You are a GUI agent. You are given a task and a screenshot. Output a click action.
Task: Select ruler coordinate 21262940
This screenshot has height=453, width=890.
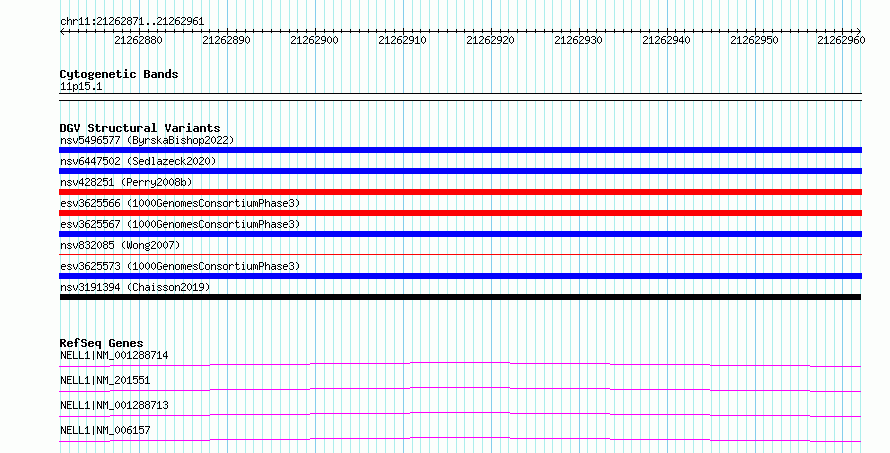(666, 40)
